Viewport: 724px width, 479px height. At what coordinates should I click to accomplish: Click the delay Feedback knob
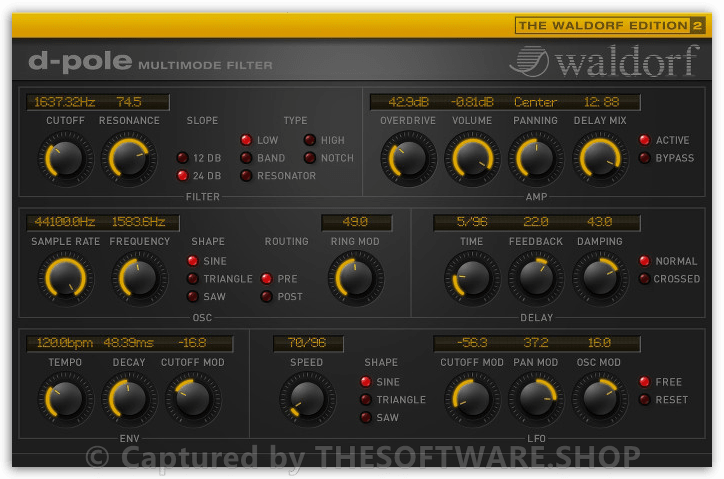coord(535,279)
